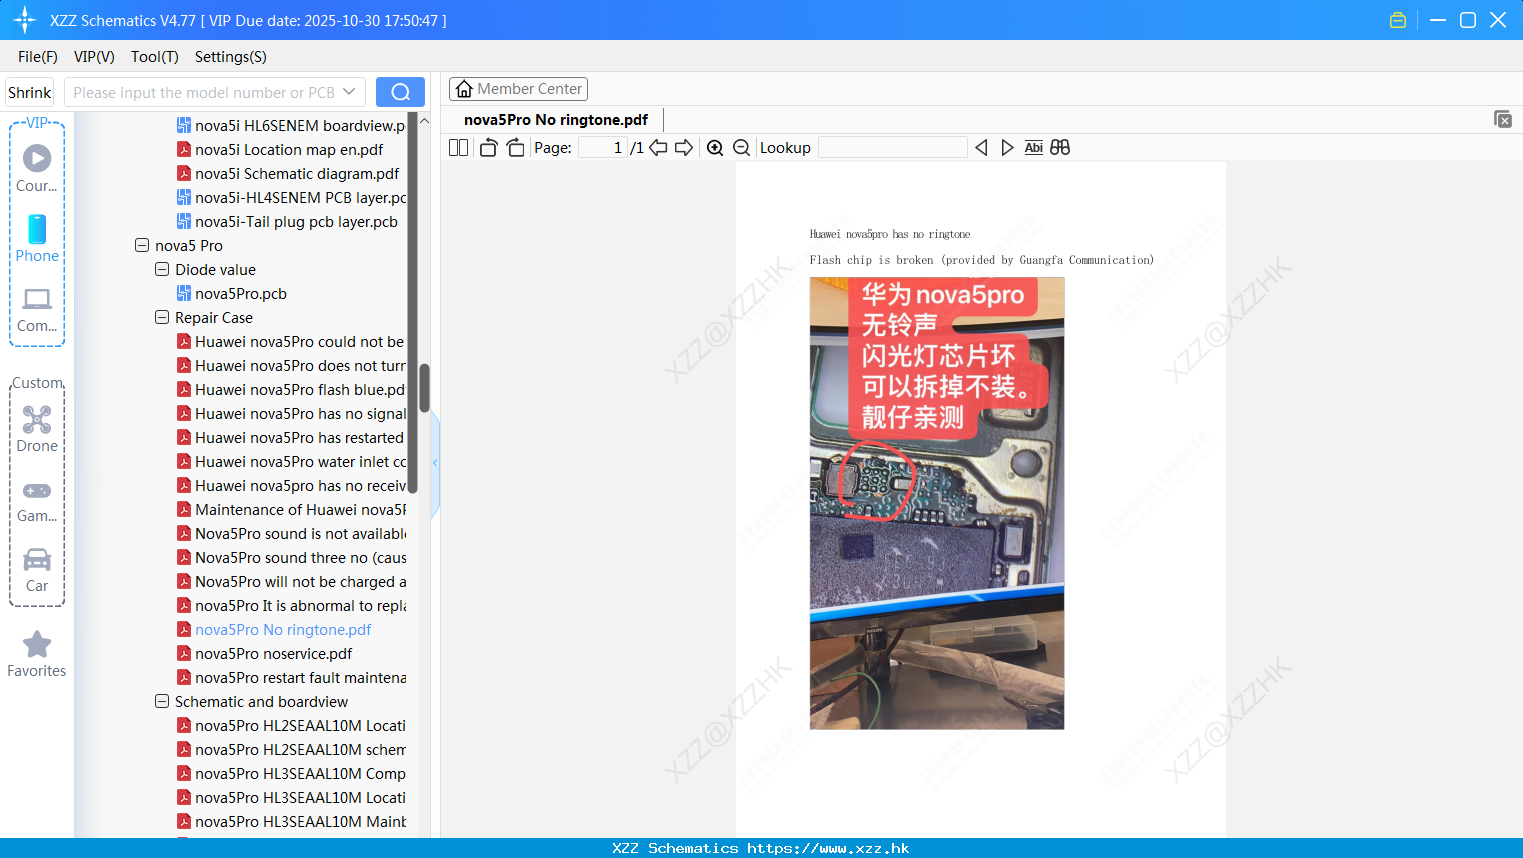This screenshot has width=1523, height=858.
Task: Select the Computer category icon
Action: pos(37,309)
